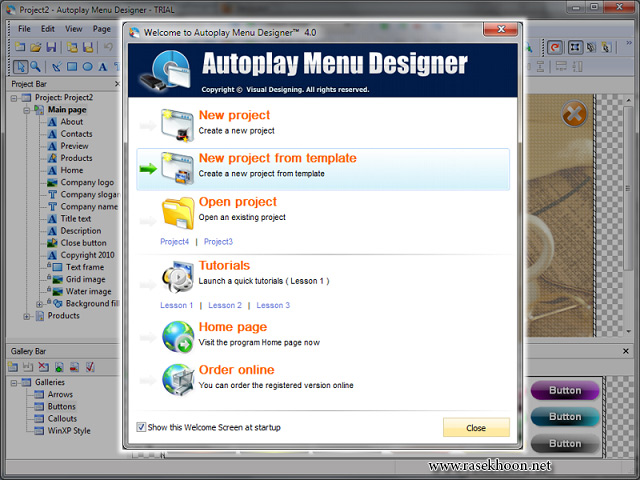
Task: Click the four-corner handles toolbar button
Action: click(x=575, y=47)
